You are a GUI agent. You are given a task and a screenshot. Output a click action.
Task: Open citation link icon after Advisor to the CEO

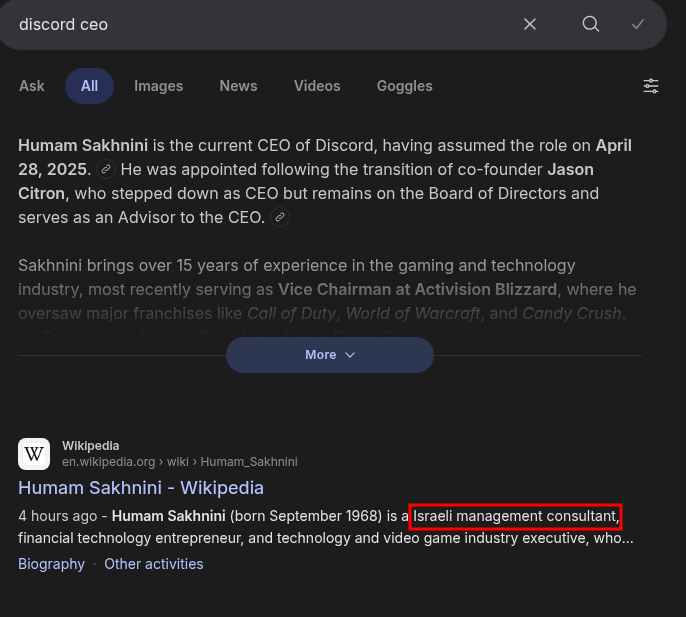tap(280, 217)
